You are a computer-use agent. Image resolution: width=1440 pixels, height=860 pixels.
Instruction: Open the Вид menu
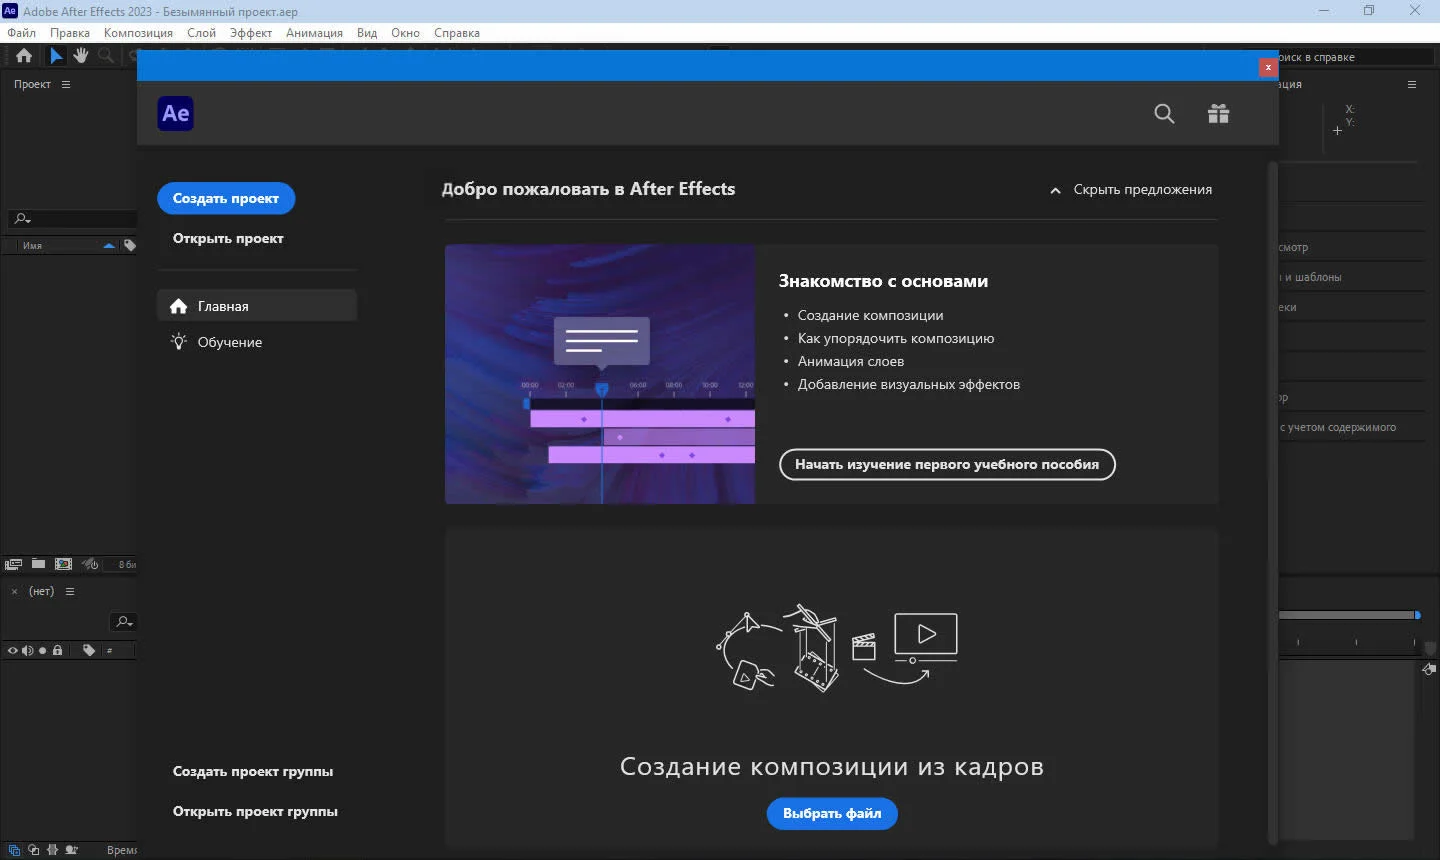coord(367,32)
